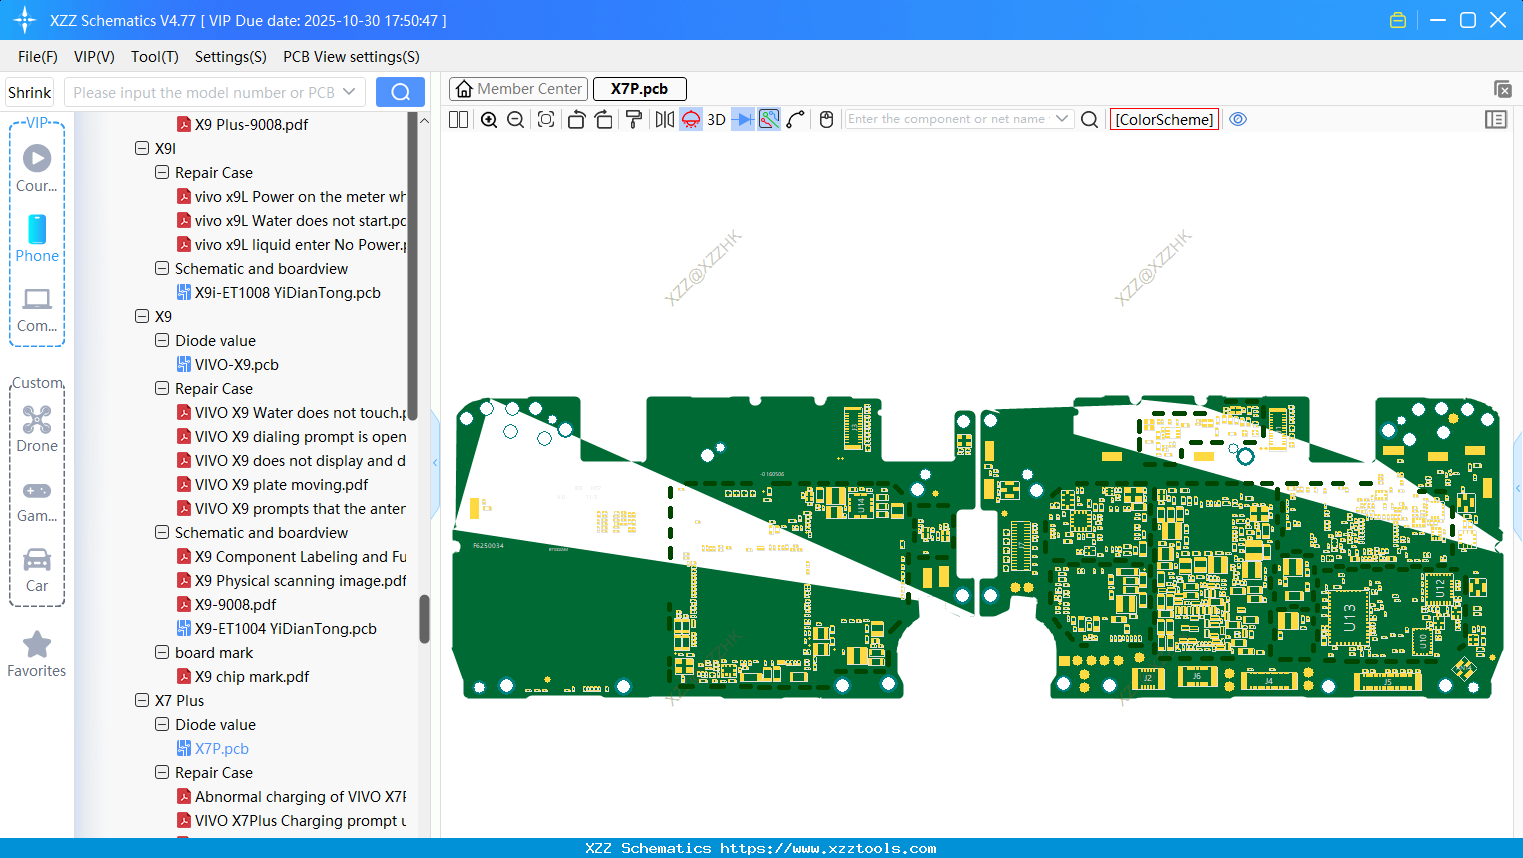
Task: Click the blue model search button
Action: pyautogui.click(x=400, y=92)
